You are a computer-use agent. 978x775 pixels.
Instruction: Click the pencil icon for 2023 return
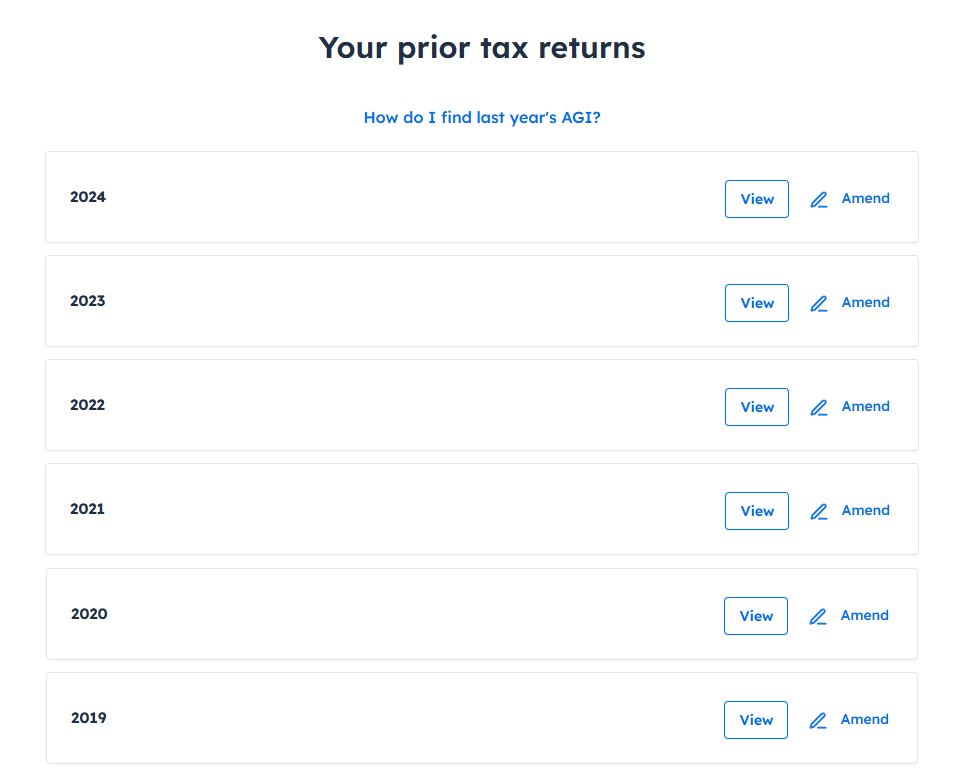coord(819,304)
